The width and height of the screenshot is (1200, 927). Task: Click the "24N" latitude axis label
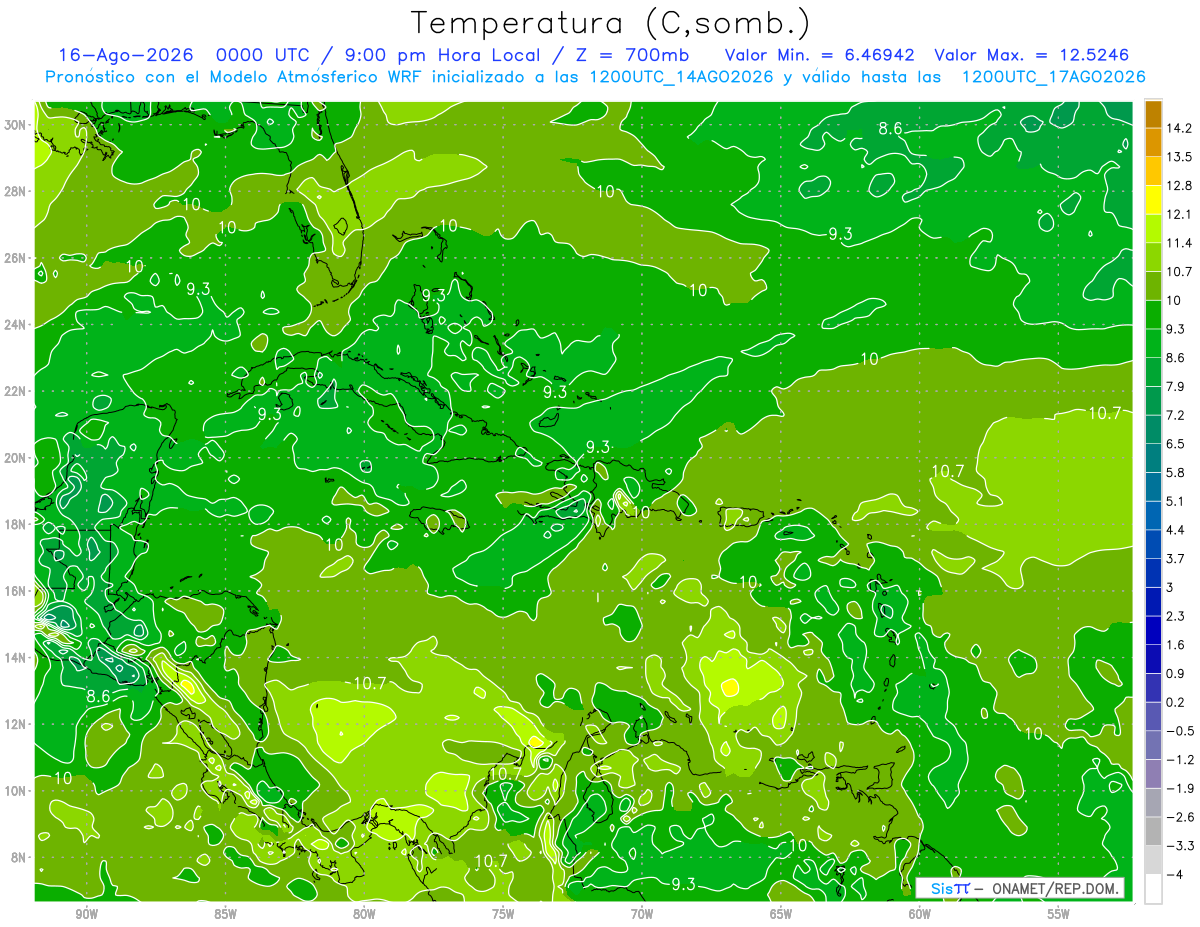pos(17,324)
